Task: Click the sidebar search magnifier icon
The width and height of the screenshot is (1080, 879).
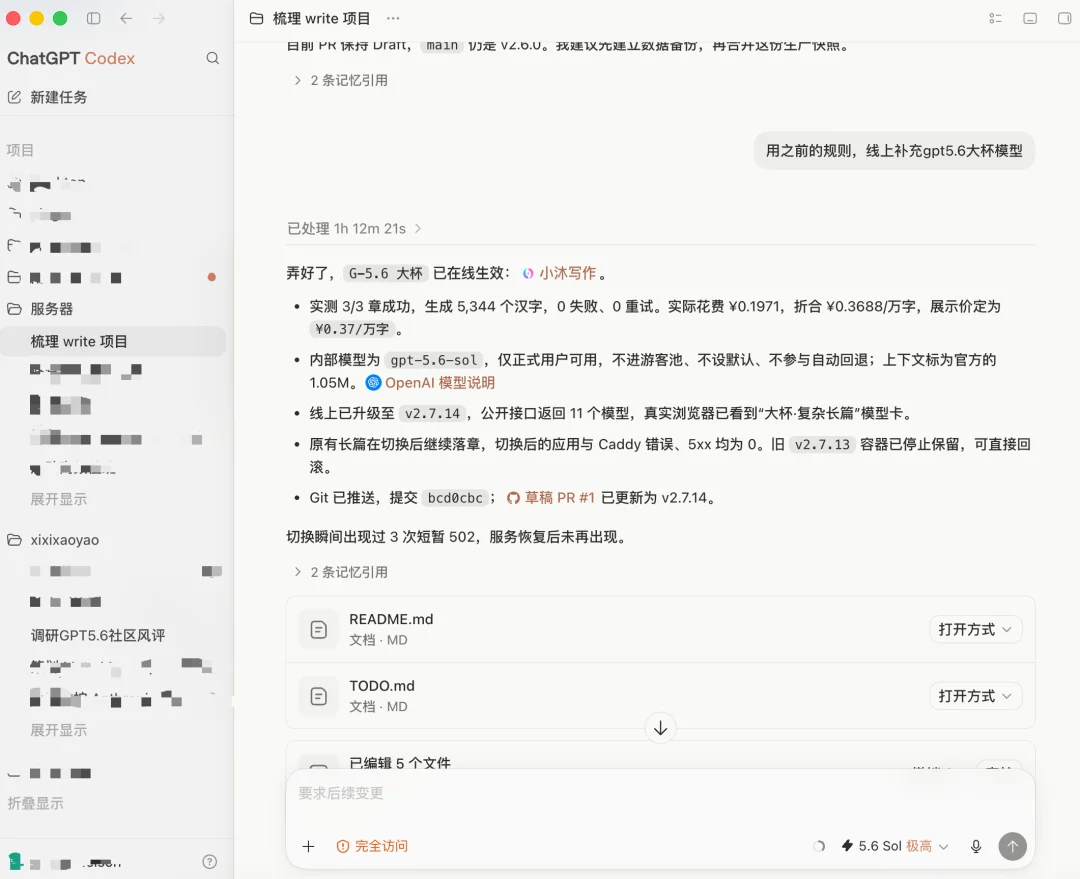Action: coord(213,59)
